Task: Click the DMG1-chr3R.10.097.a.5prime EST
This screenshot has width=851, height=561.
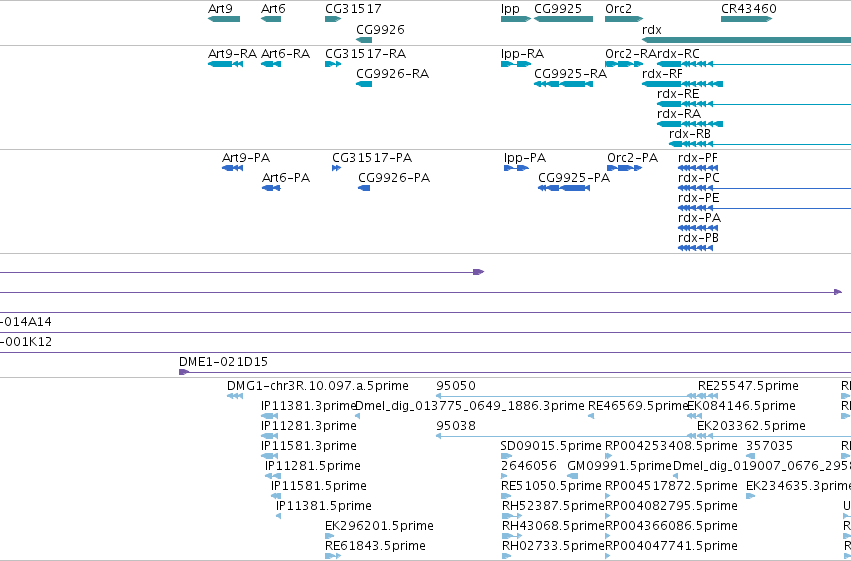Action: pyautogui.click(x=235, y=396)
